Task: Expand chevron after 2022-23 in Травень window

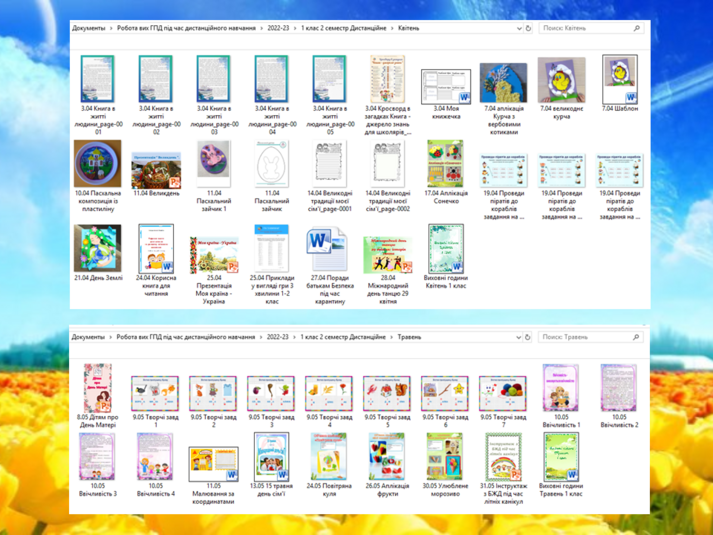Action: point(295,337)
